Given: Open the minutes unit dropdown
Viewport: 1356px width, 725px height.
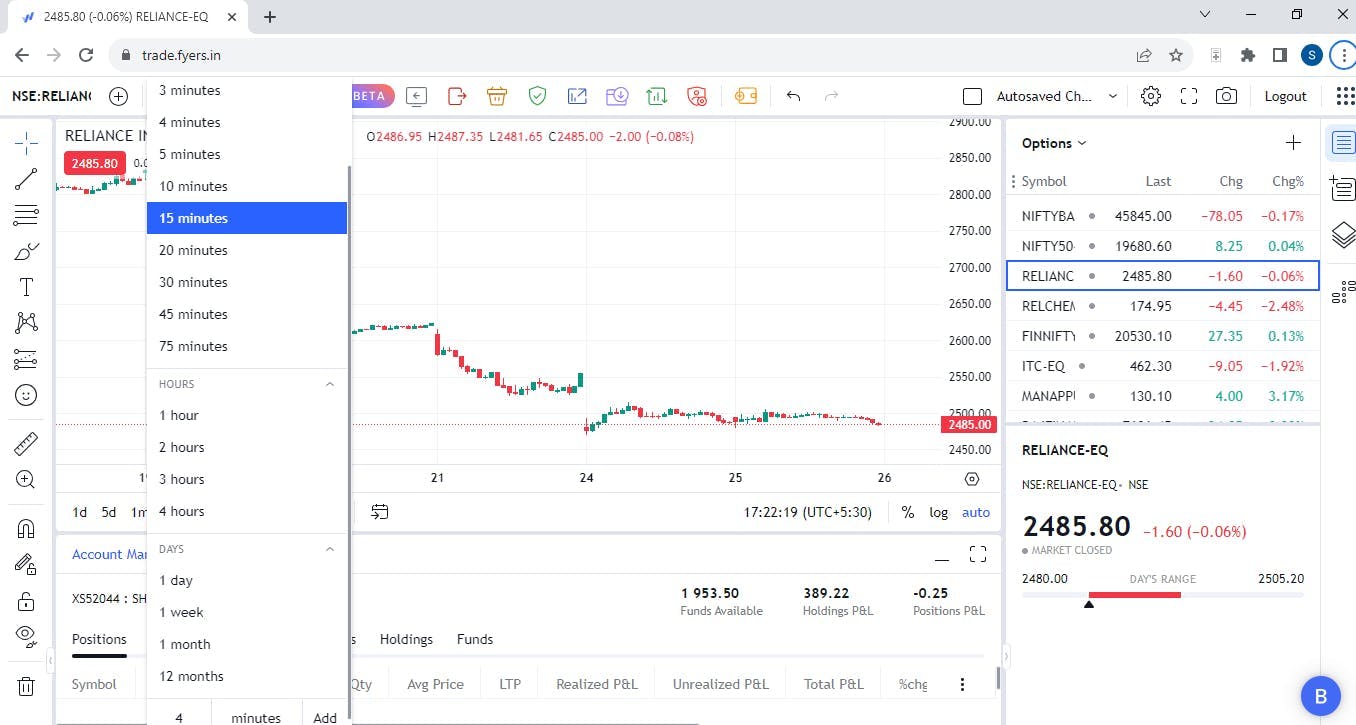Looking at the screenshot, I should coord(256,716).
